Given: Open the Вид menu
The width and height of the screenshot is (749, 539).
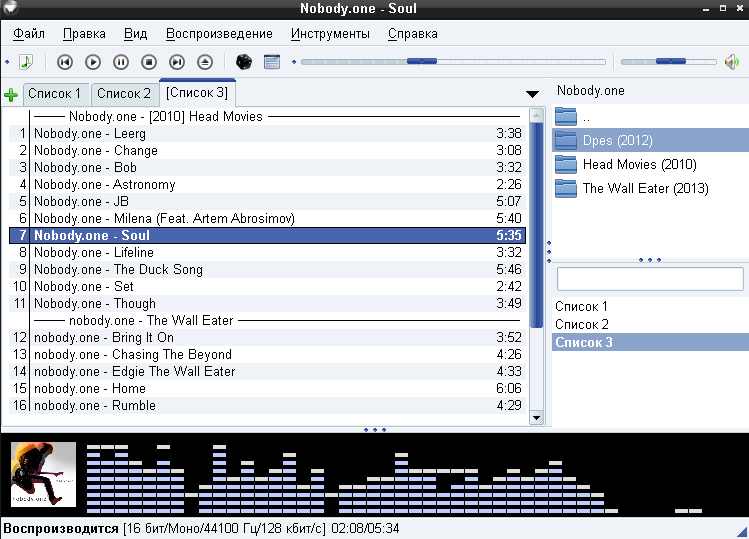Looking at the screenshot, I should pos(135,33).
